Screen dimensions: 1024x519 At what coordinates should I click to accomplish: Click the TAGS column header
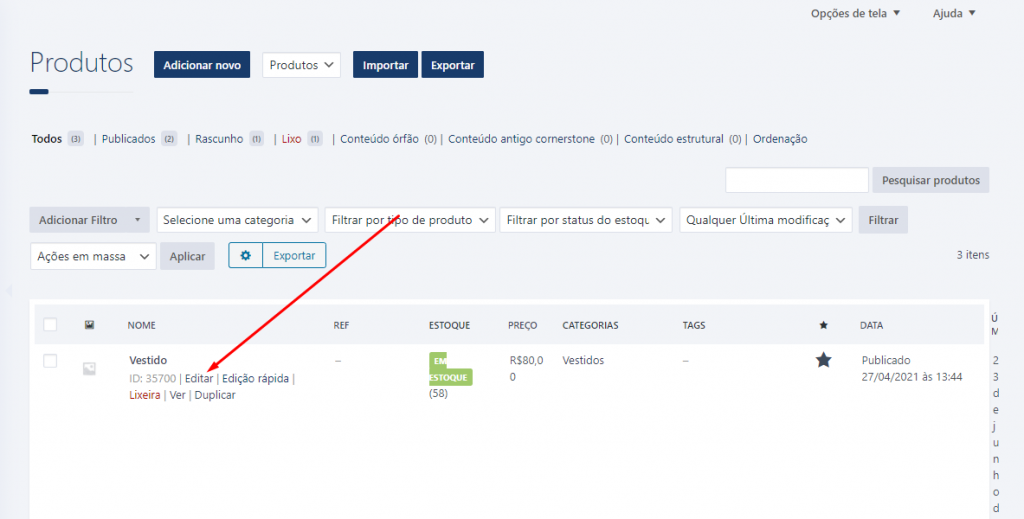click(x=694, y=325)
